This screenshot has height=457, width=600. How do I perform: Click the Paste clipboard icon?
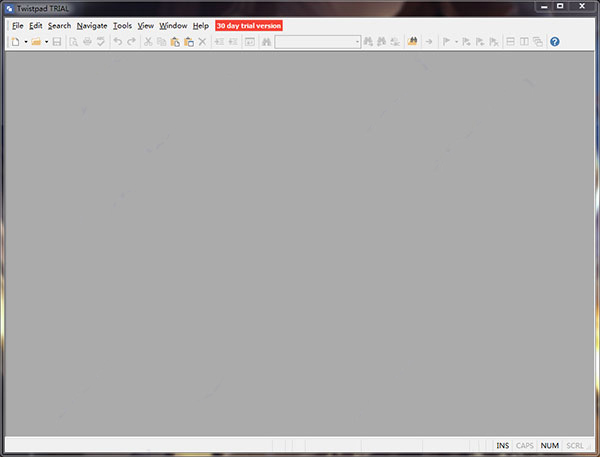click(x=175, y=42)
